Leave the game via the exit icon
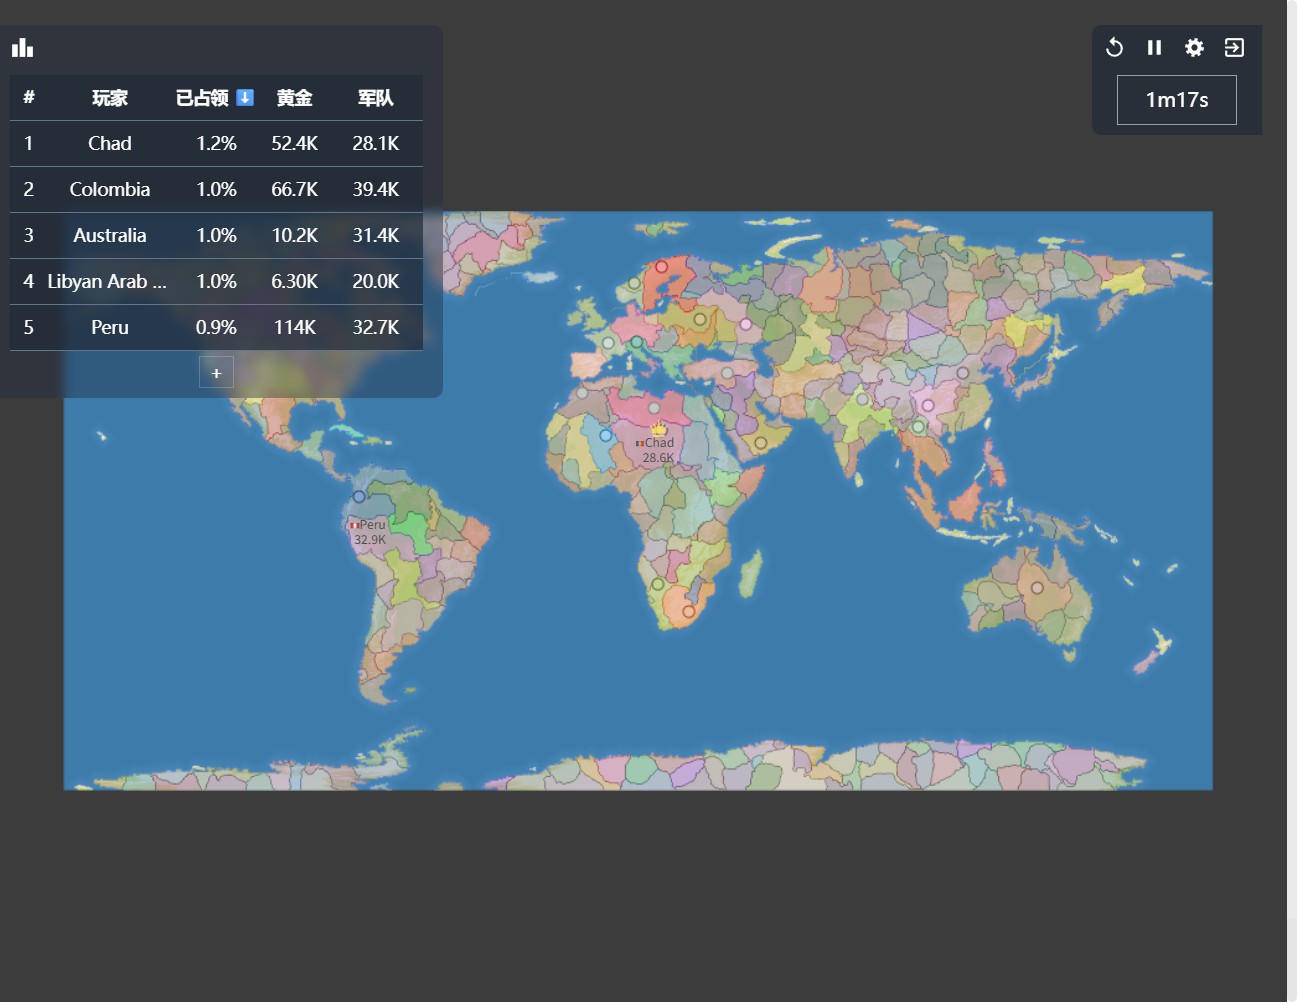 pyautogui.click(x=1234, y=47)
